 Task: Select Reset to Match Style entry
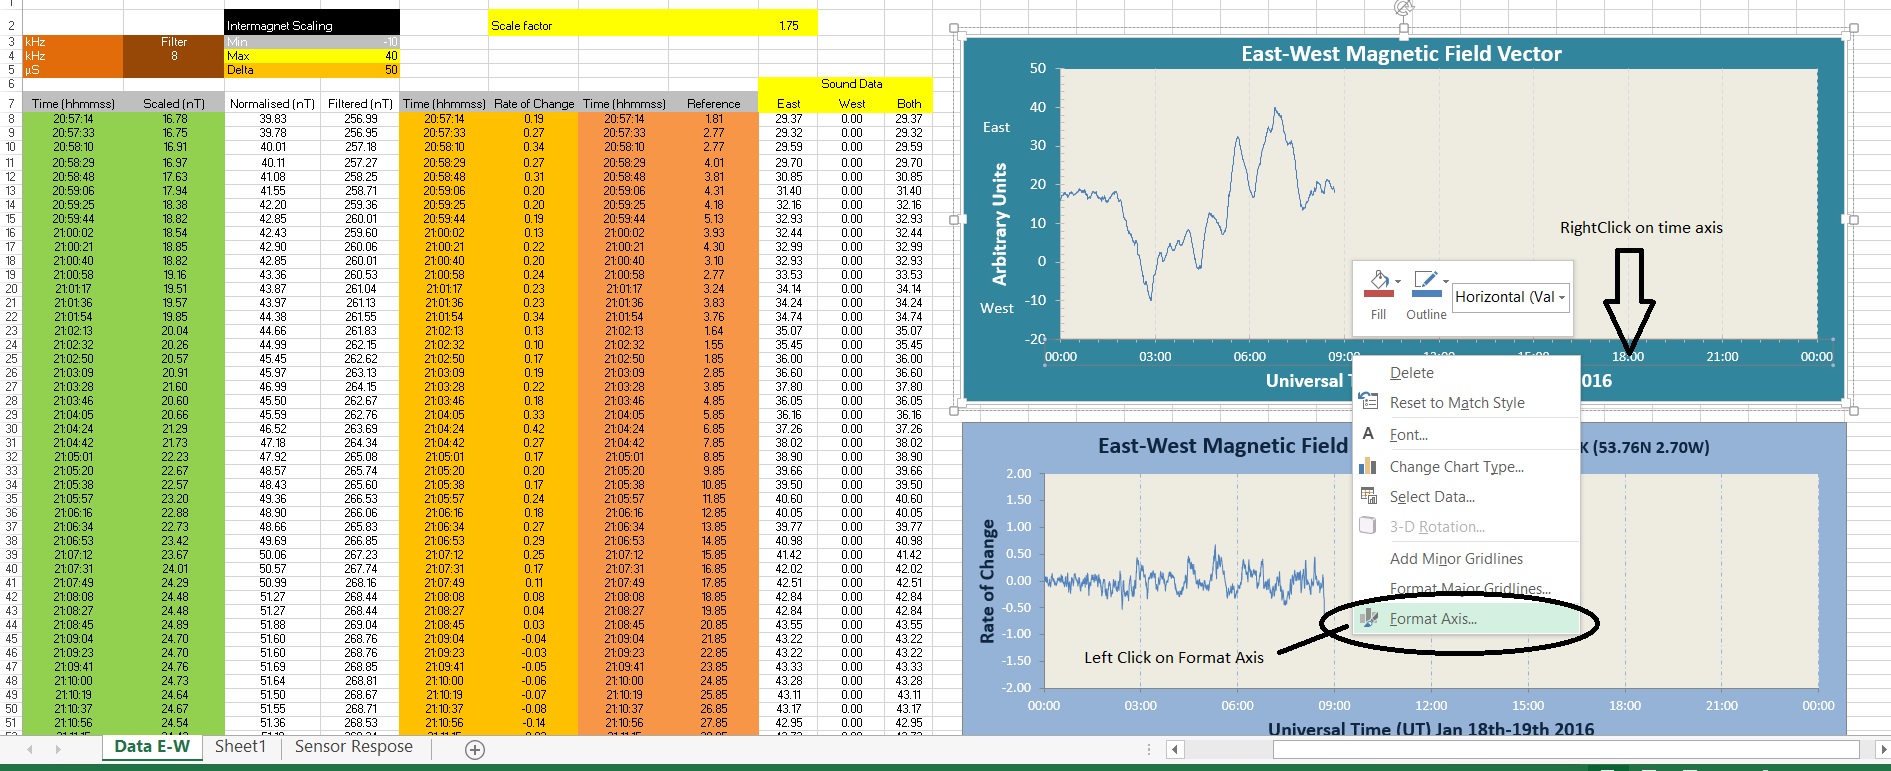click(x=1456, y=403)
